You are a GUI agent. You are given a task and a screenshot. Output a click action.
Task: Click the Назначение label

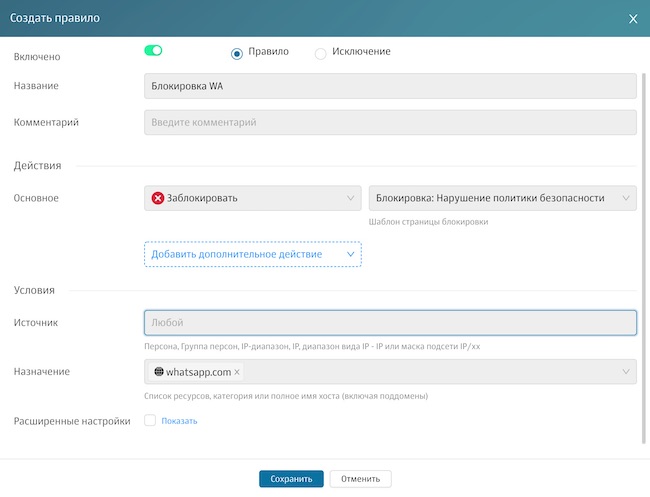(x=42, y=371)
